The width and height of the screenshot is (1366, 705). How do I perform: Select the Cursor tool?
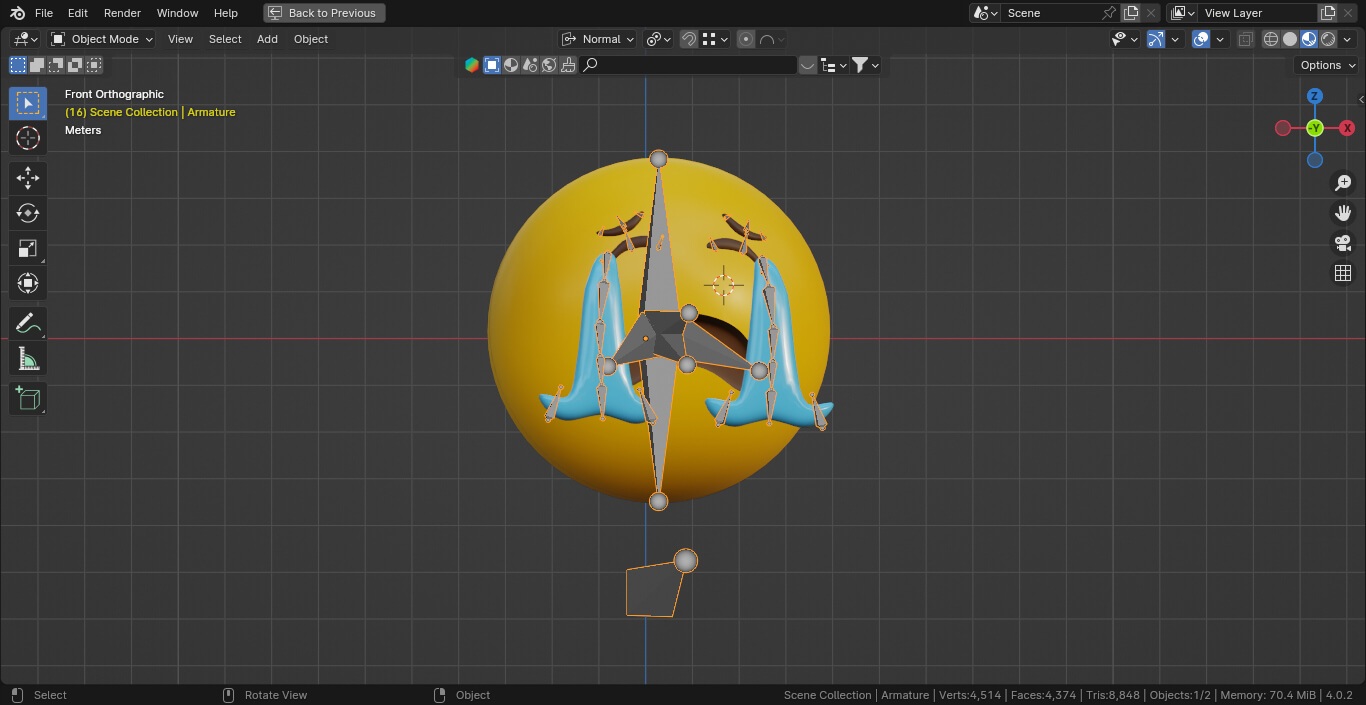click(x=28, y=138)
